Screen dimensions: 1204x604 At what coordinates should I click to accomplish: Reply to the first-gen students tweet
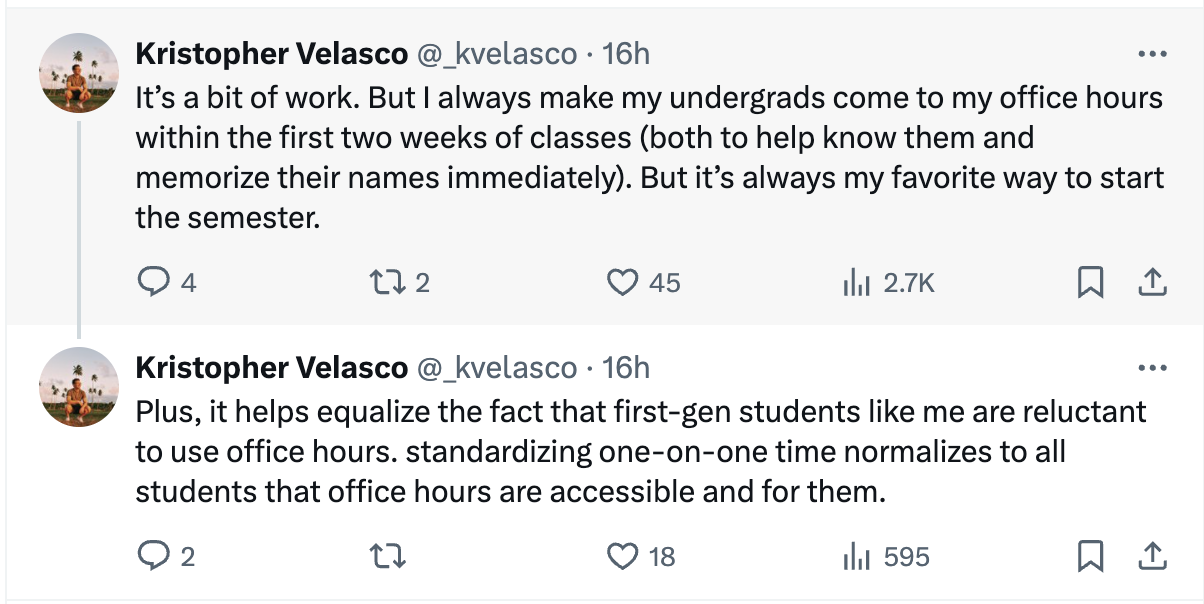(x=152, y=556)
